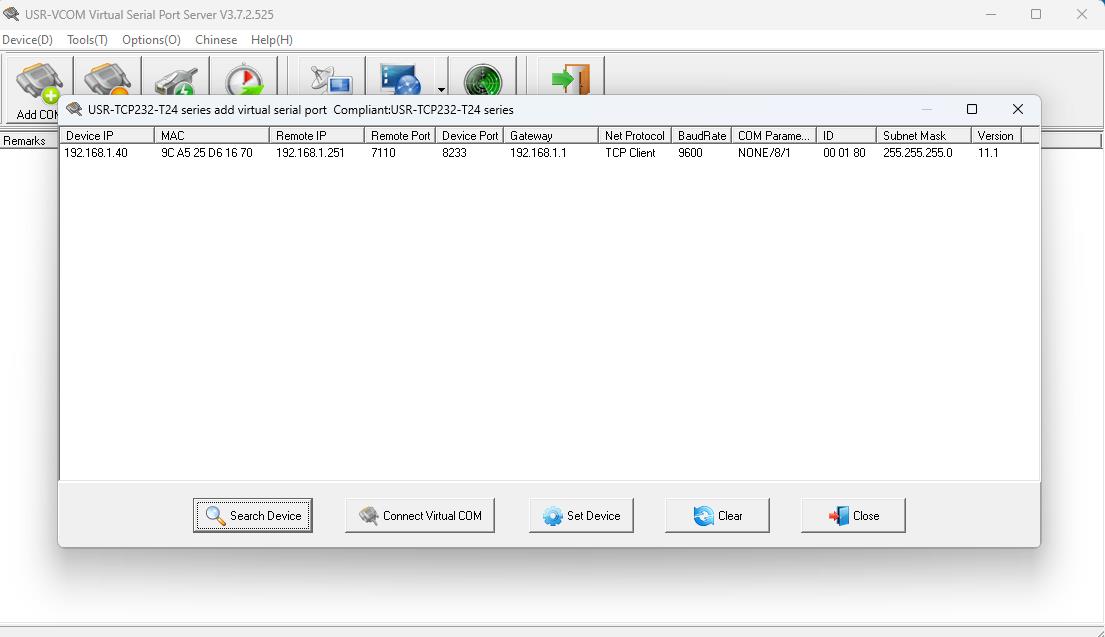
Task: Click the ID column header
Action: click(x=846, y=135)
